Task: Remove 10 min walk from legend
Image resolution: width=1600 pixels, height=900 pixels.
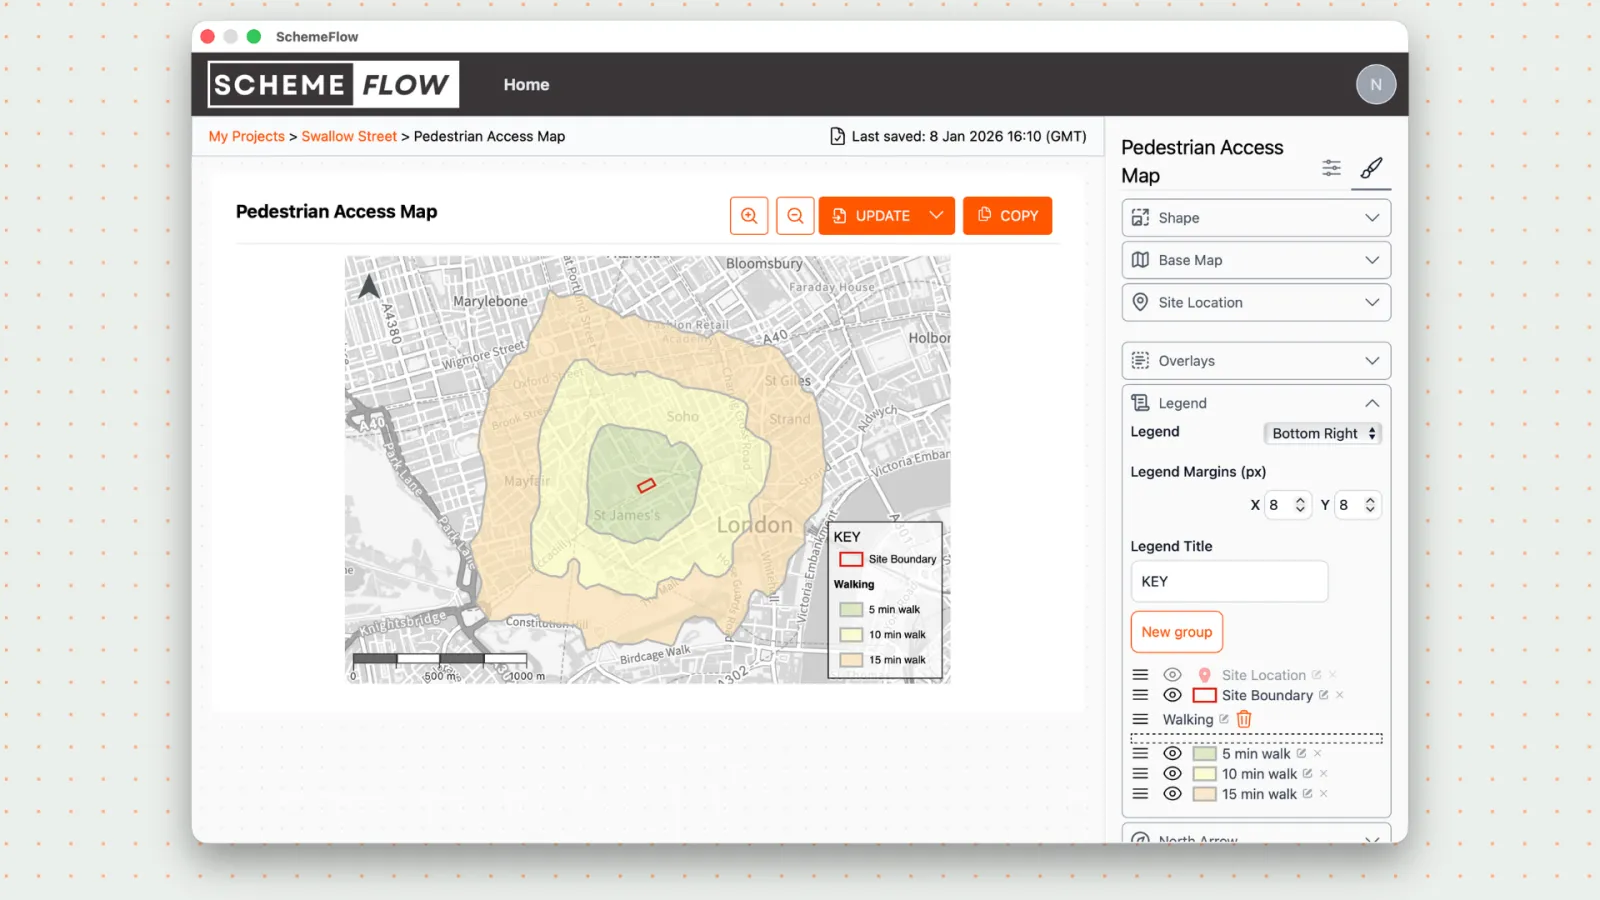Action: pos(1324,773)
